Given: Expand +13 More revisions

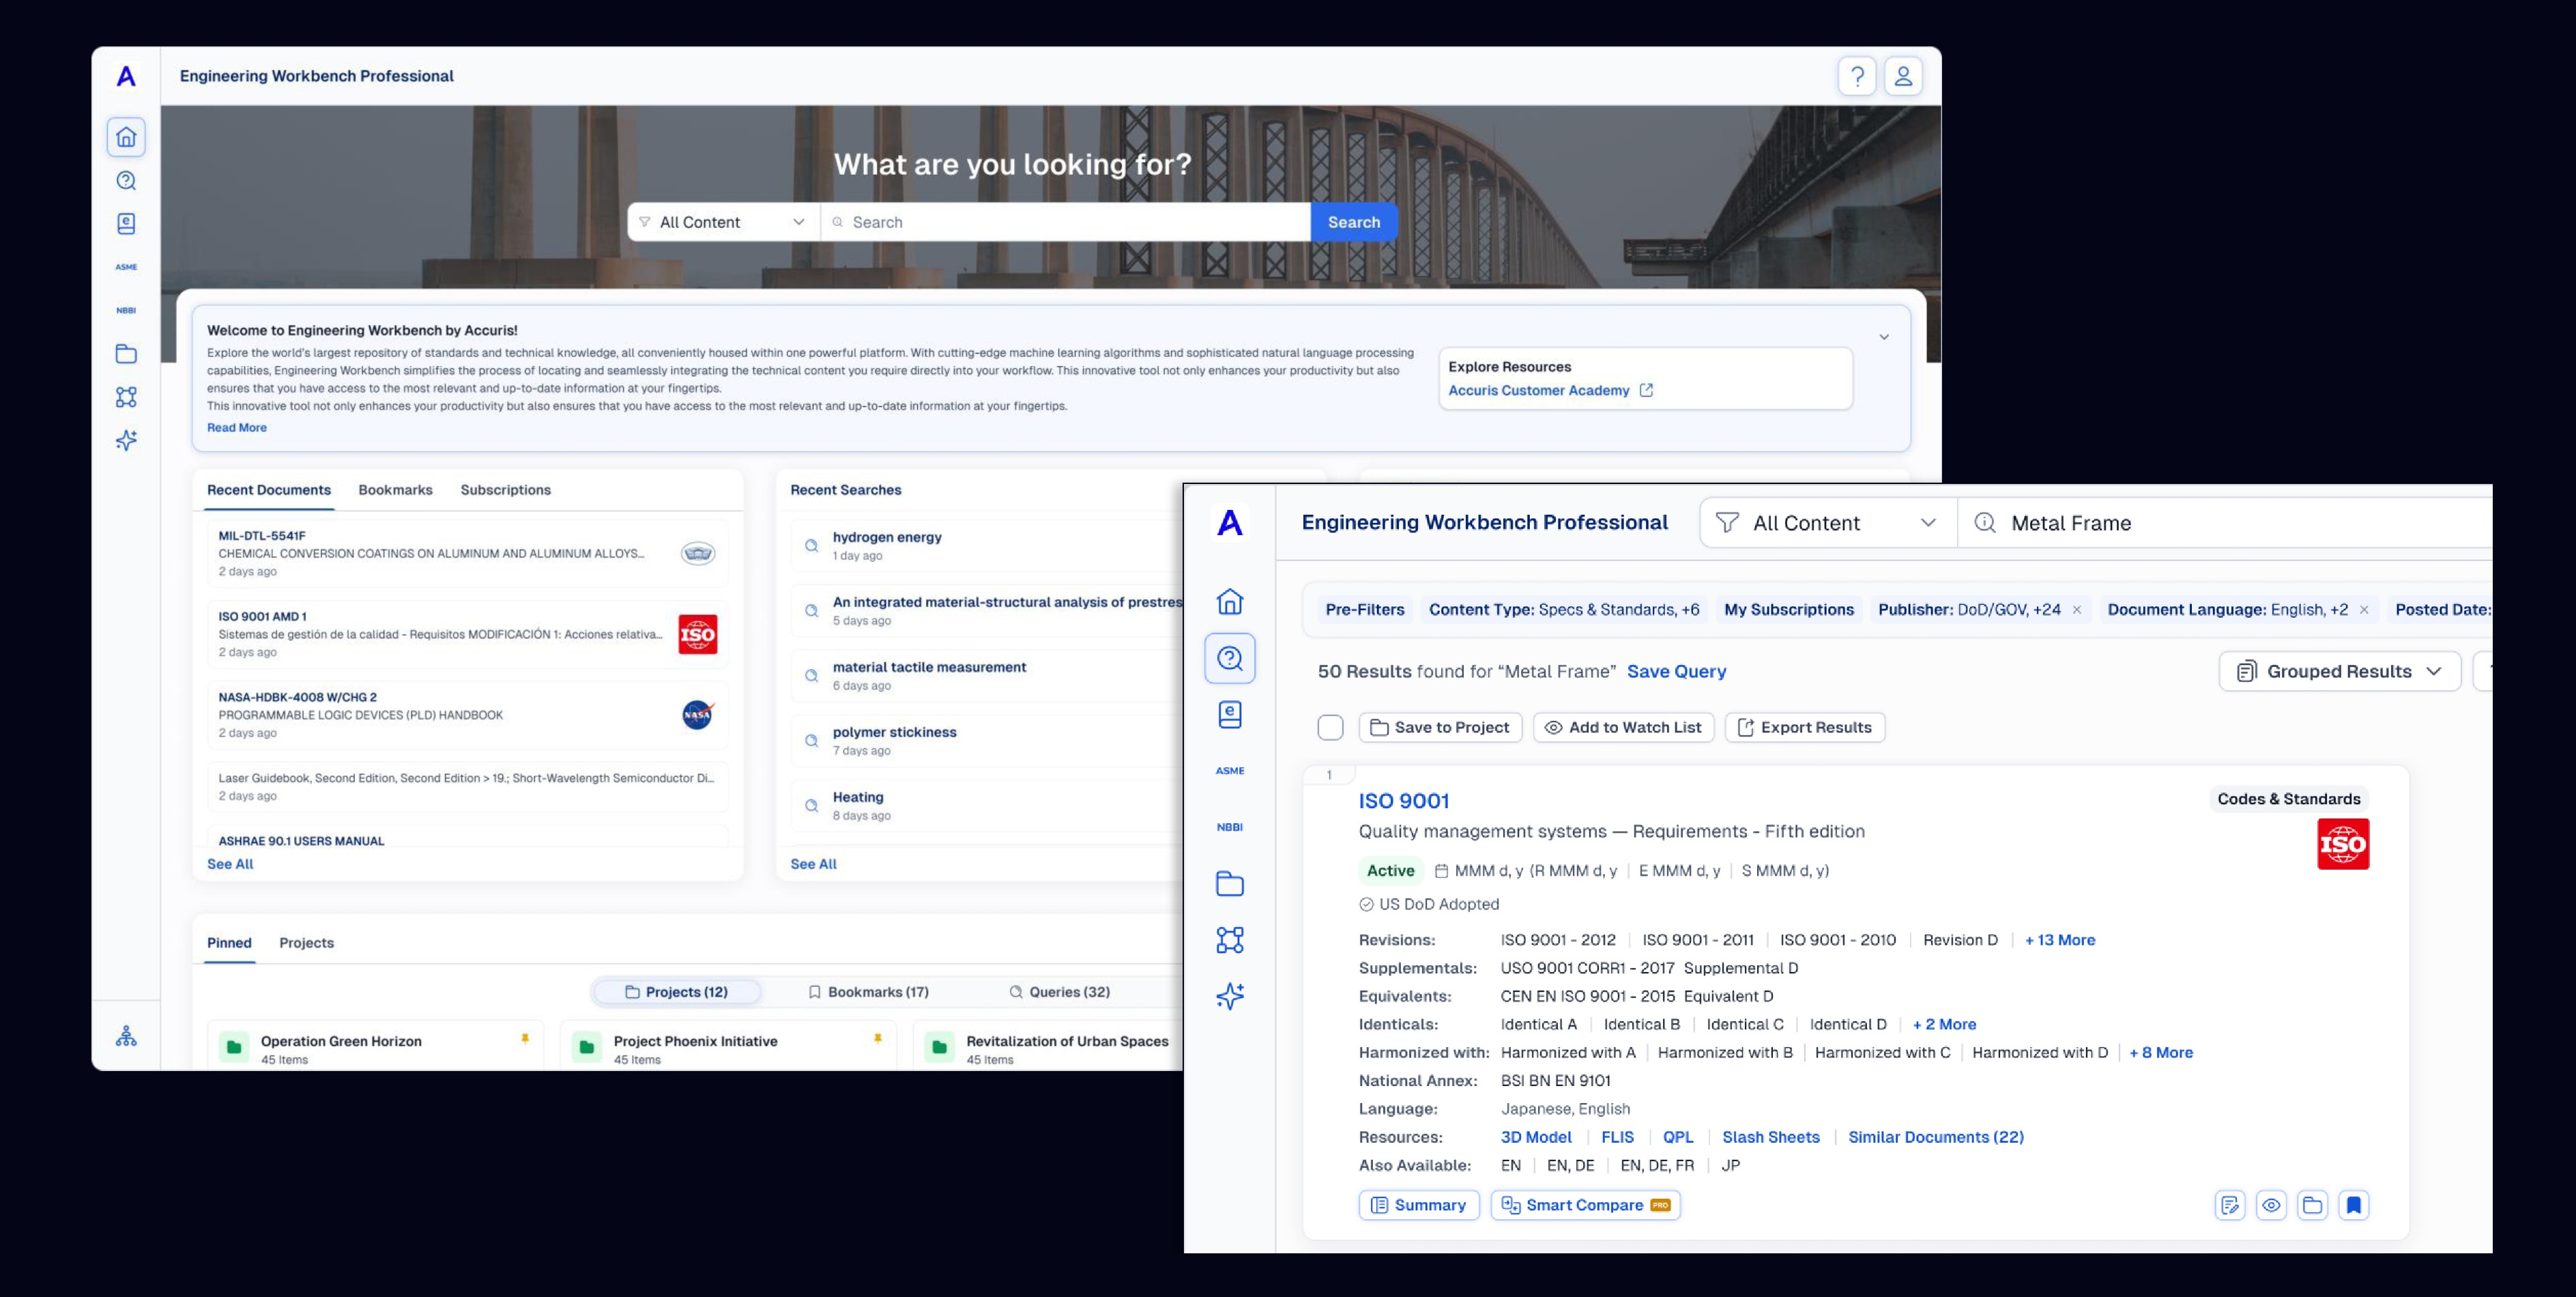Looking at the screenshot, I should point(2060,940).
